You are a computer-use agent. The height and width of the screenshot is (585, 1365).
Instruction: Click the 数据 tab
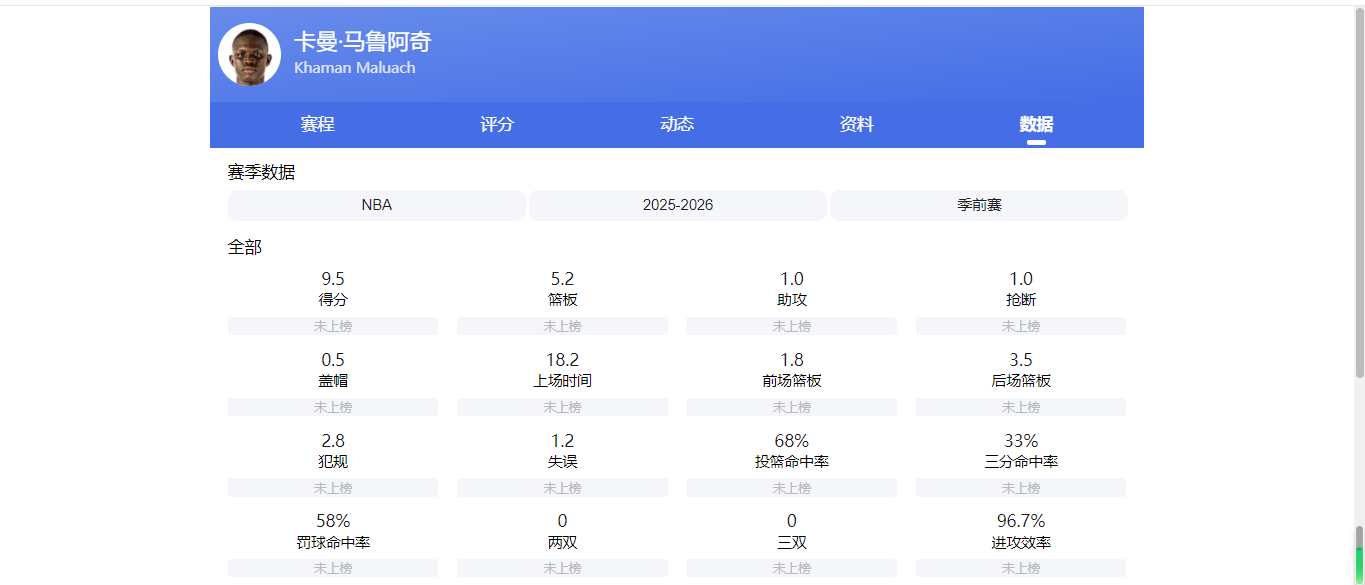[1036, 125]
